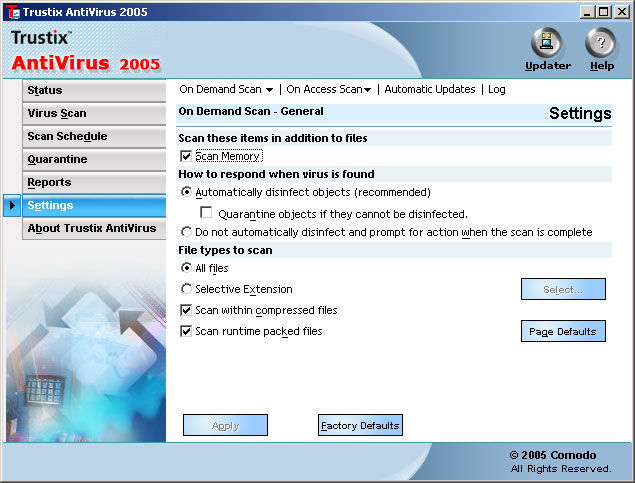Switch to the Log tab
The height and width of the screenshot is (483, 635).
[x=496, y=89]
